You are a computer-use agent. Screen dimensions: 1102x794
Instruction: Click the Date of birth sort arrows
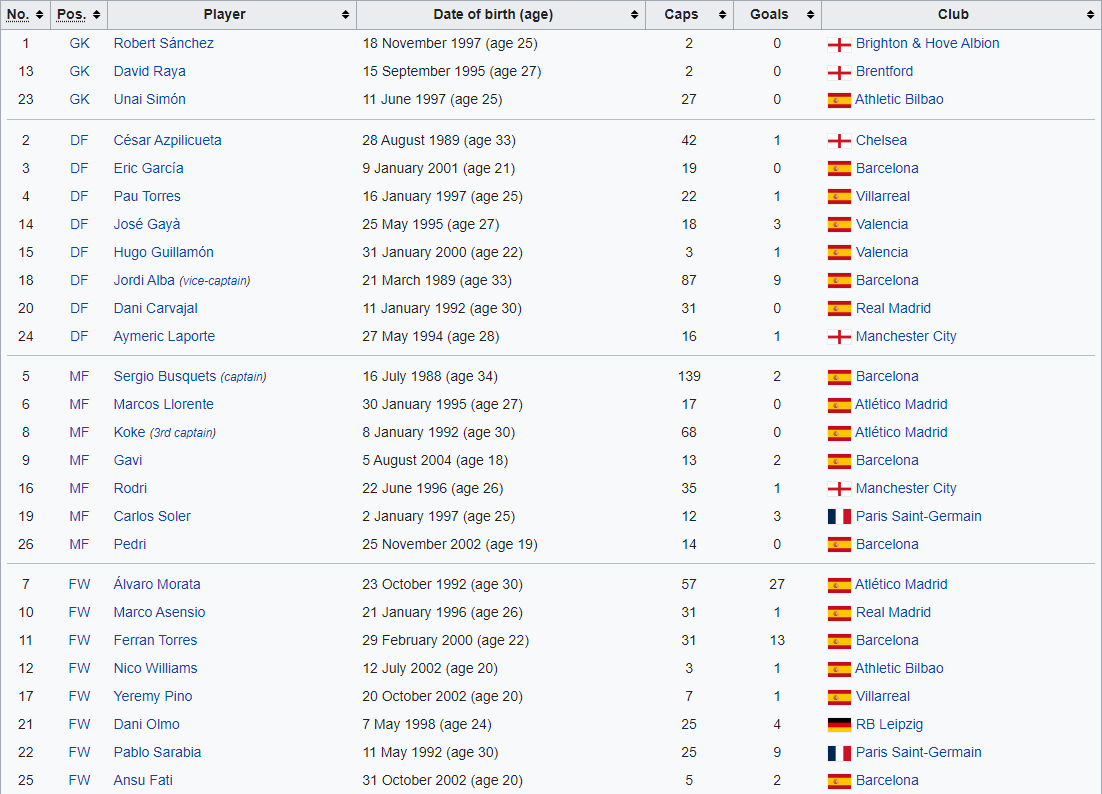[x=635, y=15]
